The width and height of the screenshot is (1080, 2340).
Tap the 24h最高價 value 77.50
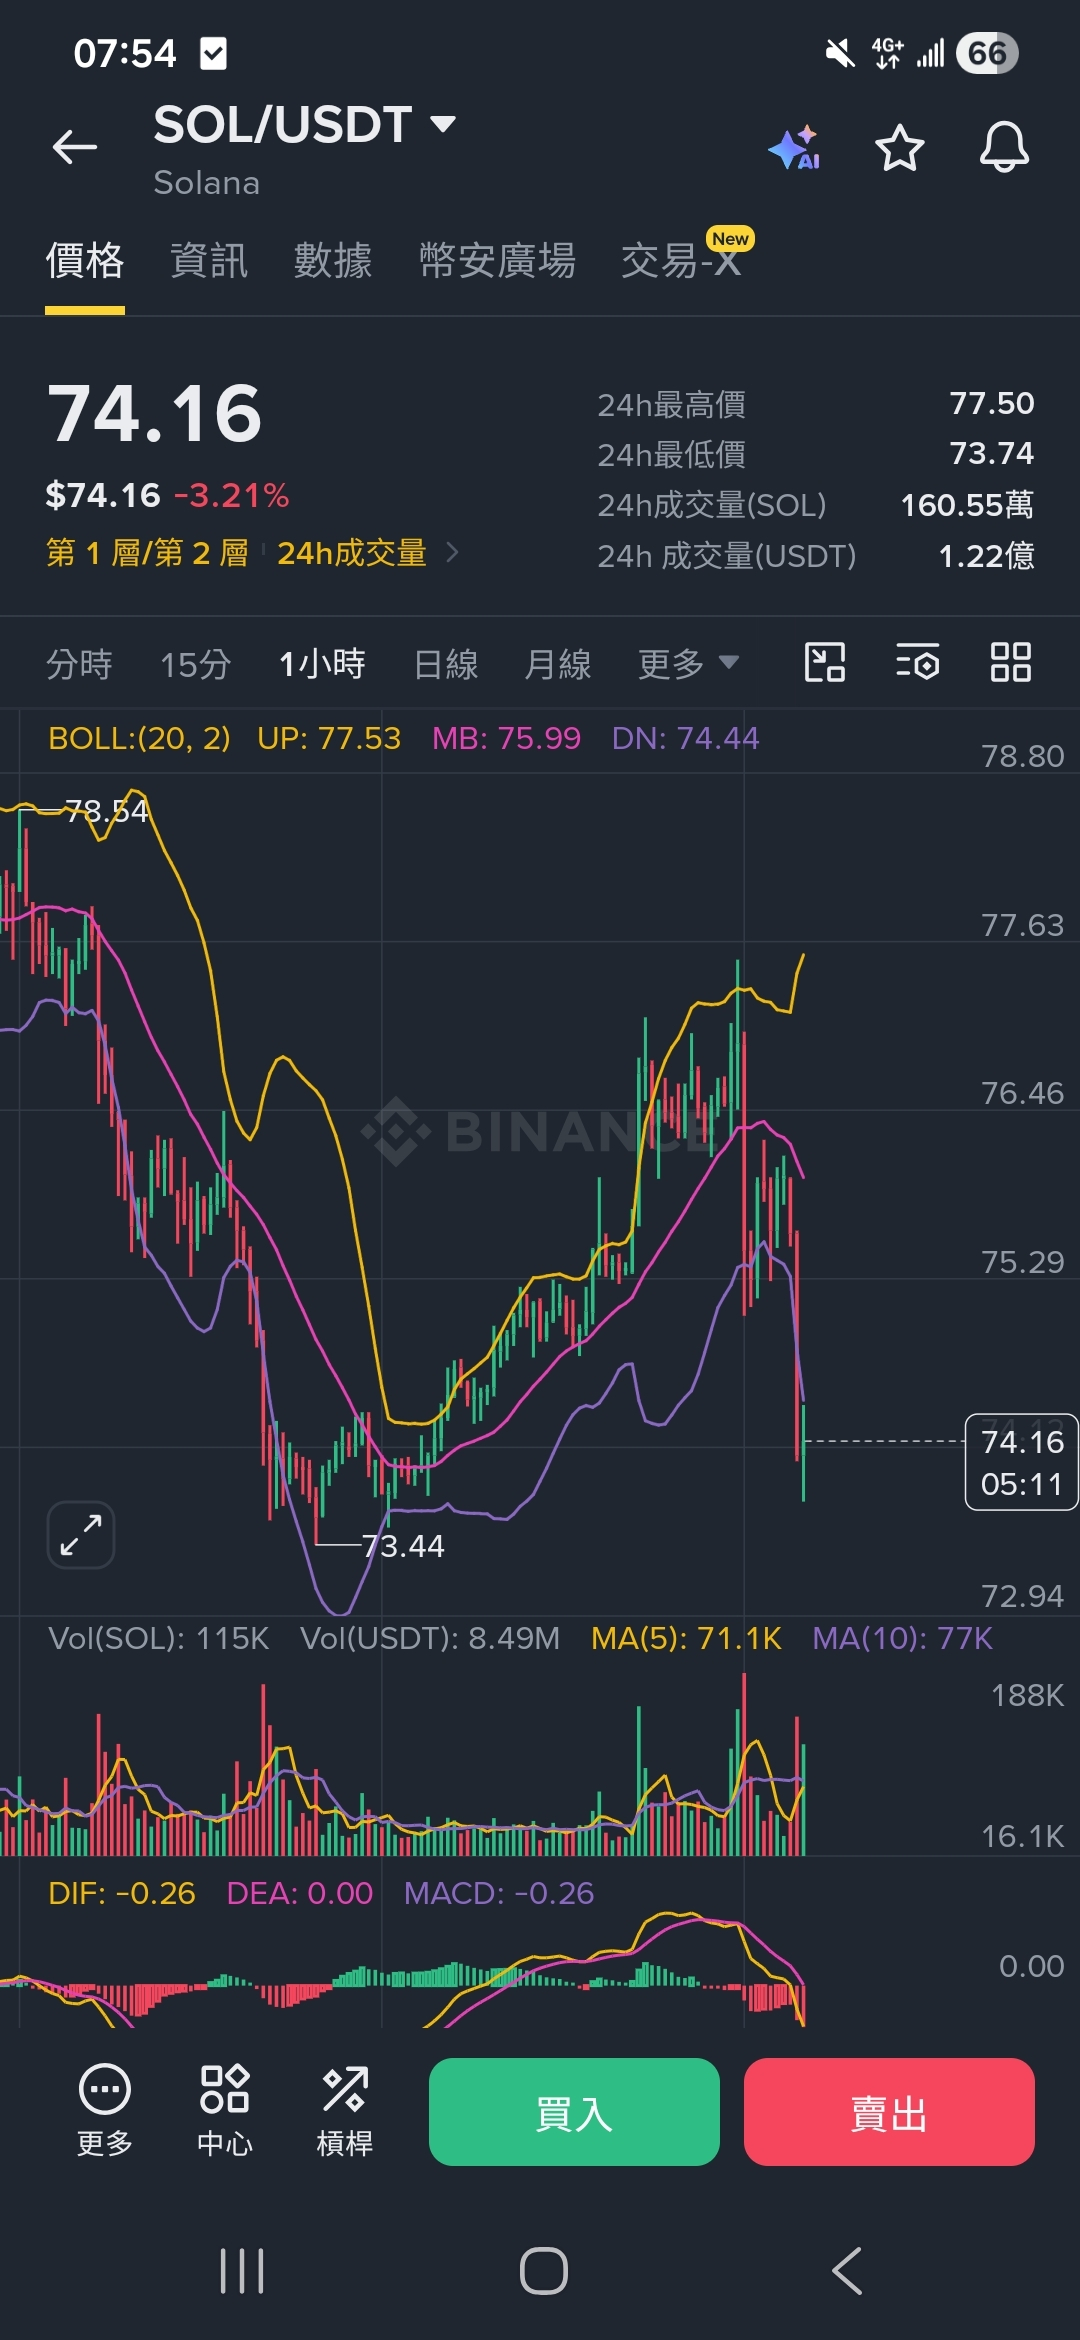992,403
